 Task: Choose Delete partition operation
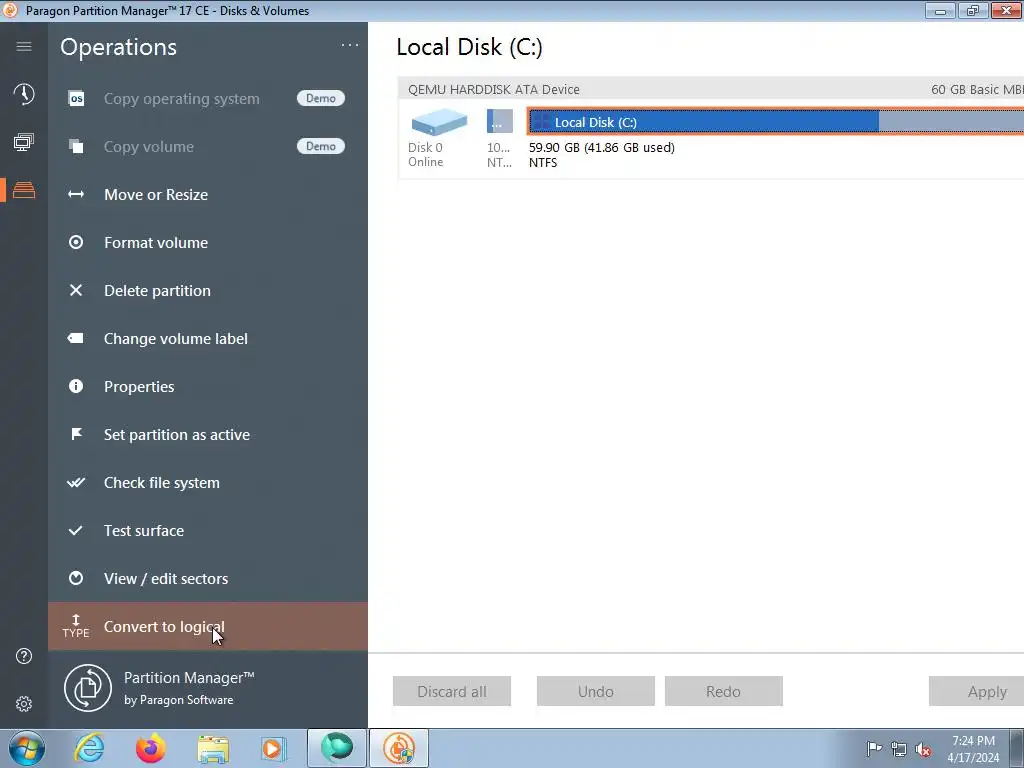(208, 291)
